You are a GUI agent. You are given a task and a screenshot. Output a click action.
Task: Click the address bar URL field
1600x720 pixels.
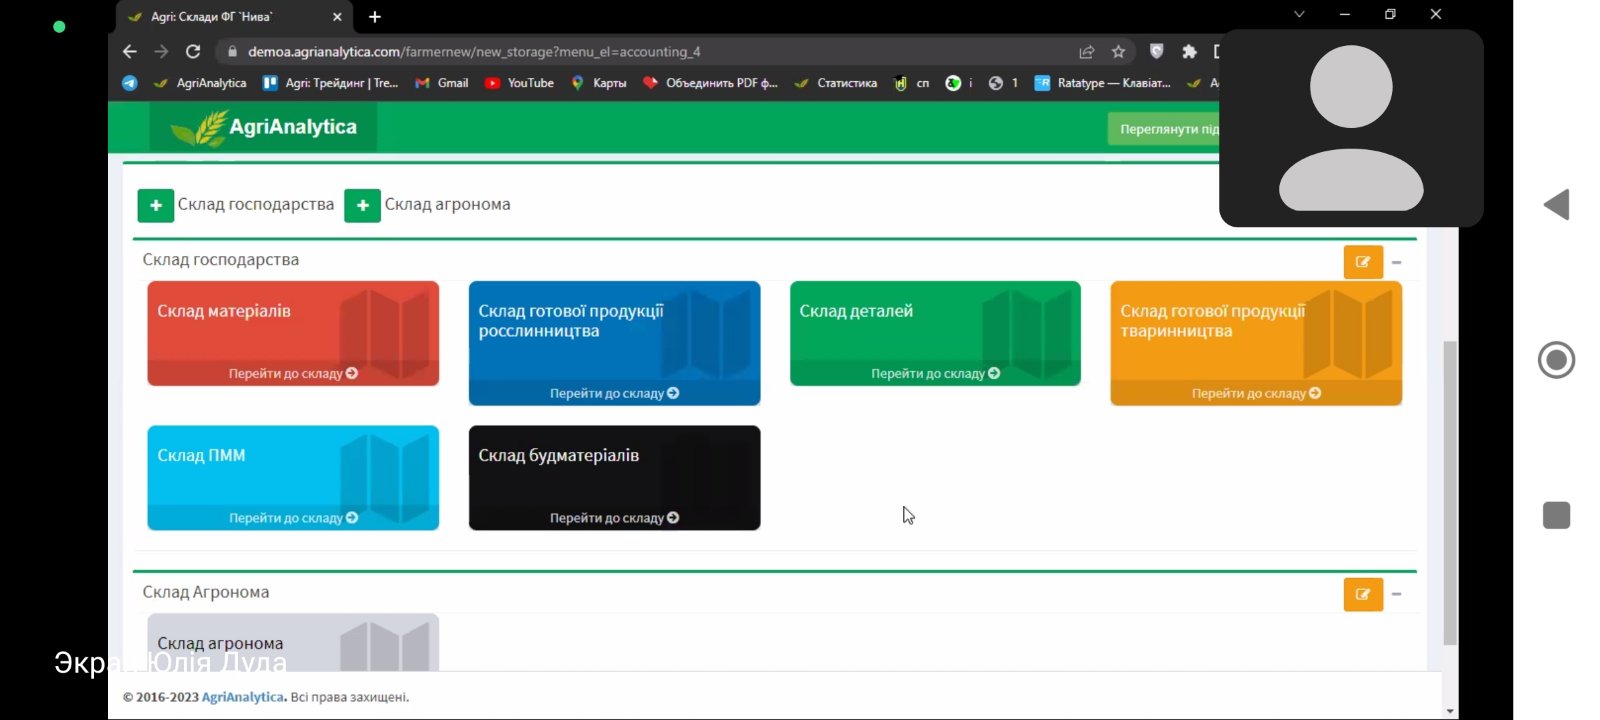(600, 51)
